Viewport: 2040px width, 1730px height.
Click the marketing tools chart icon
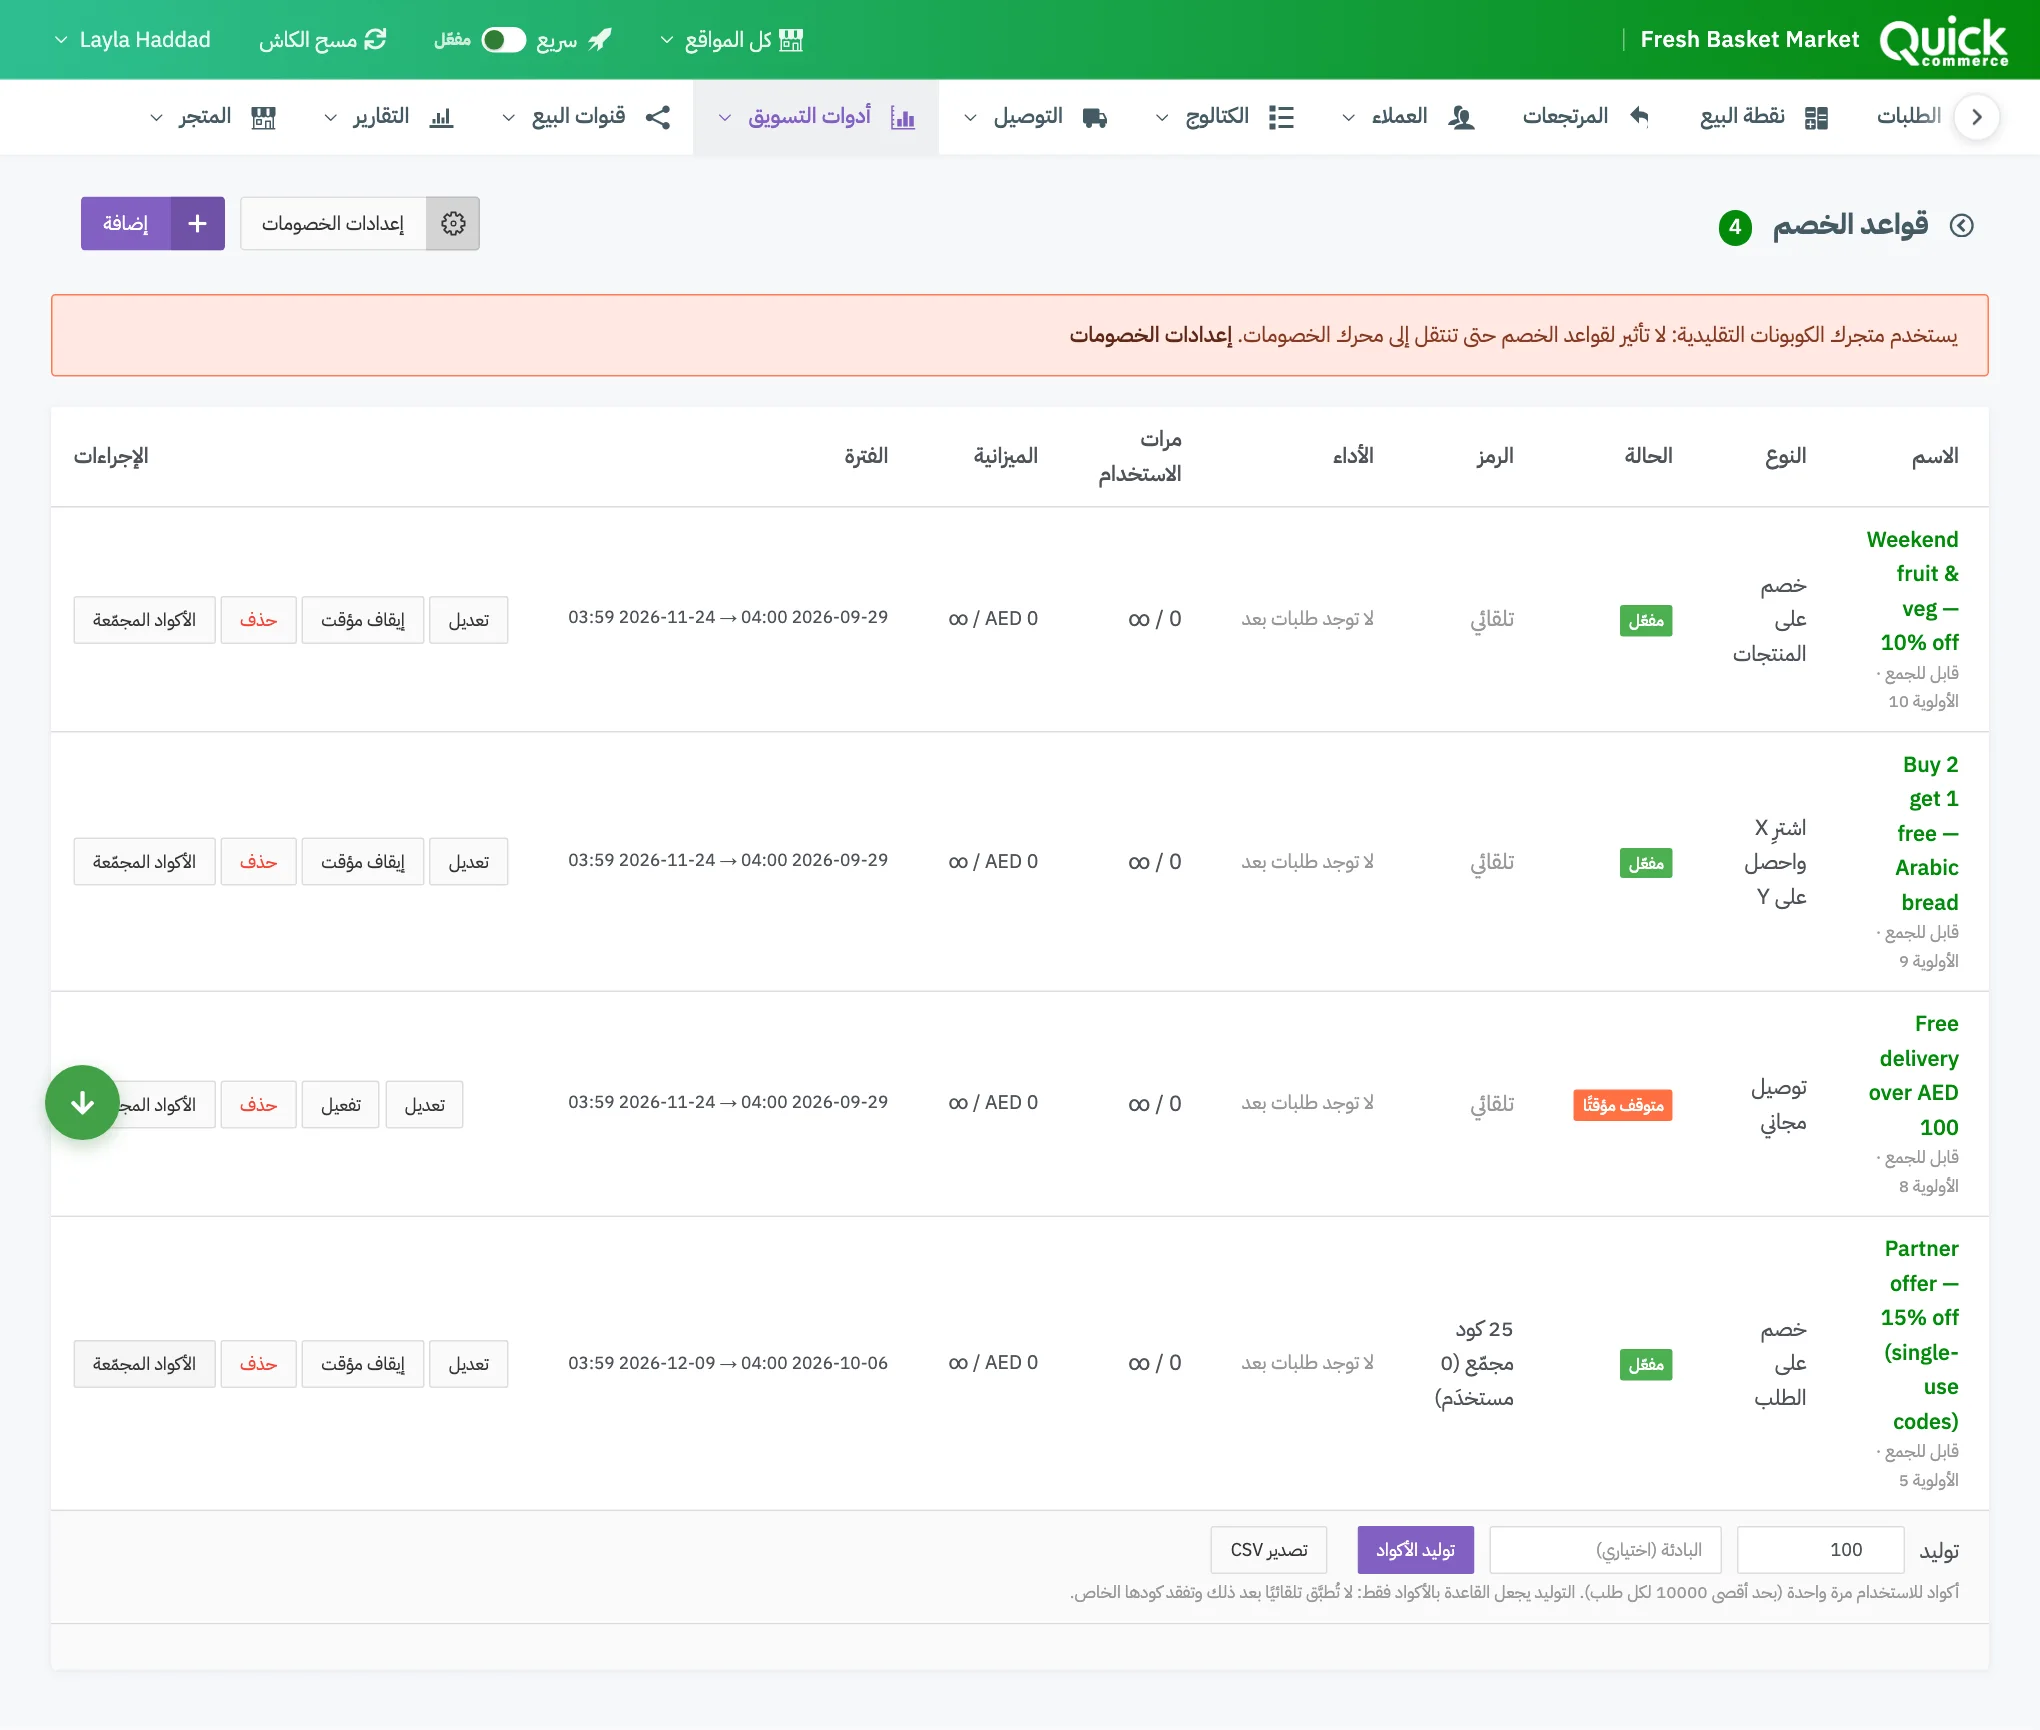[902, 118]
